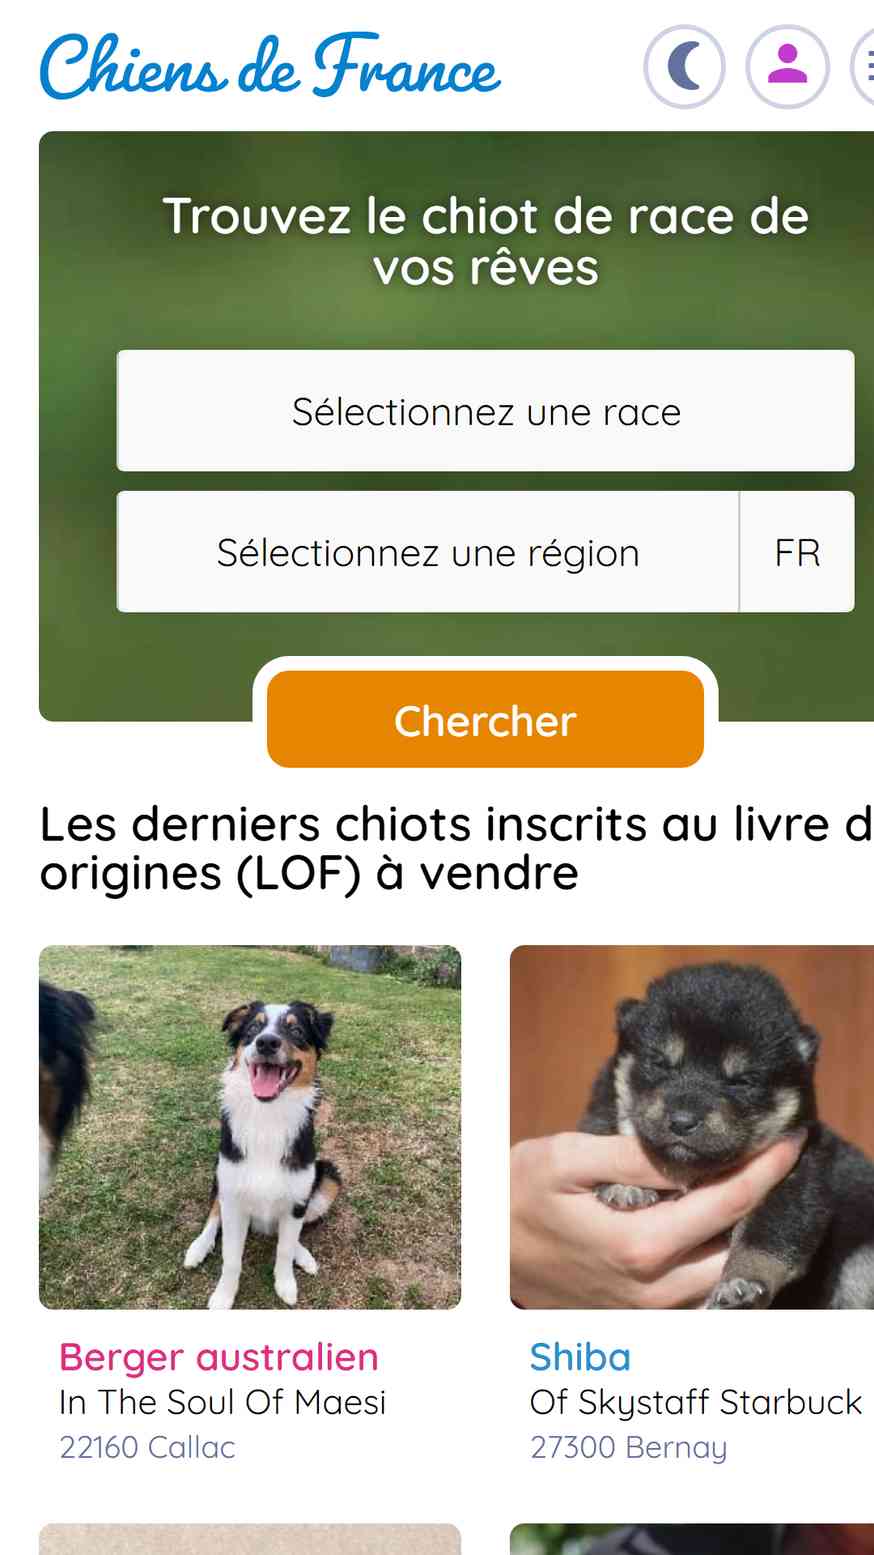Open the bottom-left partially visible puppy card

pyautogui.click(x=250, y=1539)
